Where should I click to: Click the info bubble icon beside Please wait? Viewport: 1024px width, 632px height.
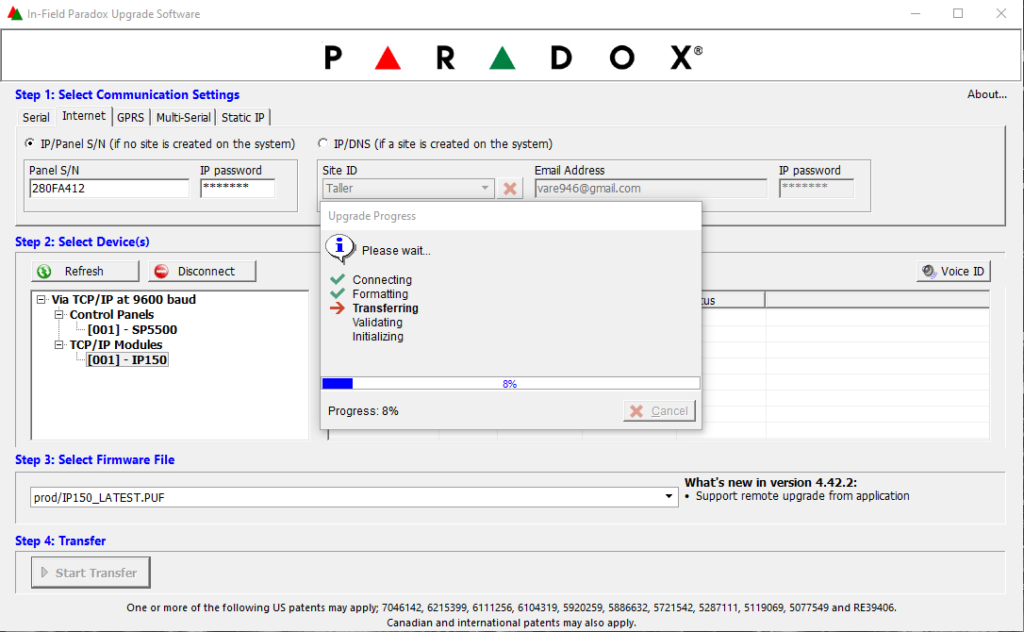[x=340, y=249]
